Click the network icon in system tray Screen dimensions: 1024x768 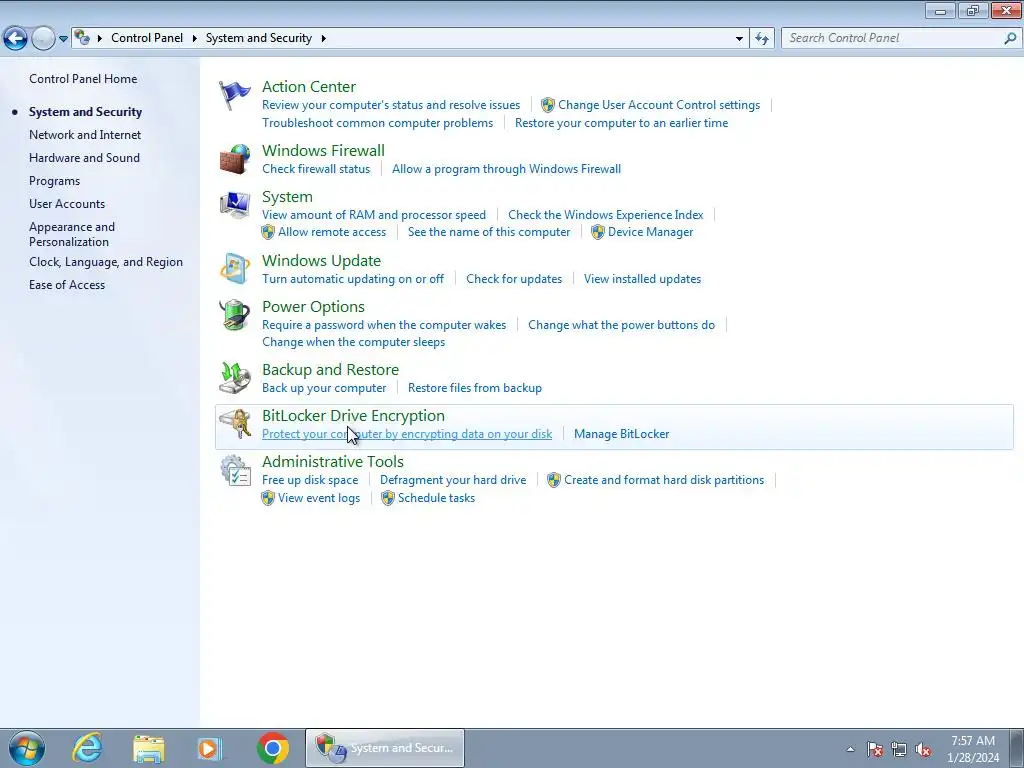(899, 750)
